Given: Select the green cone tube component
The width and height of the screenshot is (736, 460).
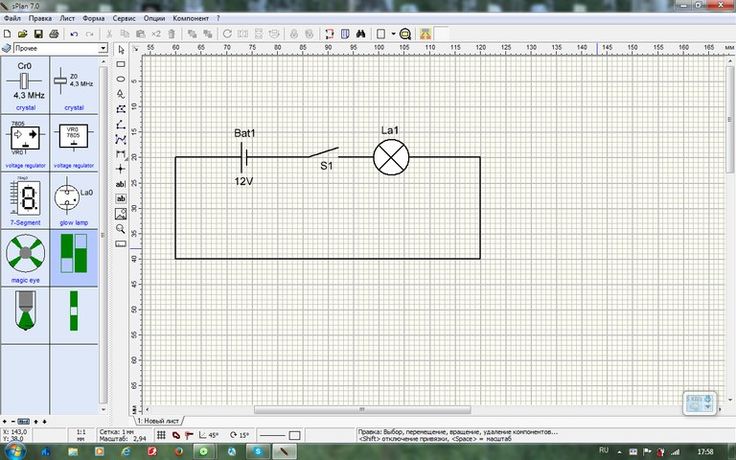Looking at the screenshot, I should coord(25,315).
